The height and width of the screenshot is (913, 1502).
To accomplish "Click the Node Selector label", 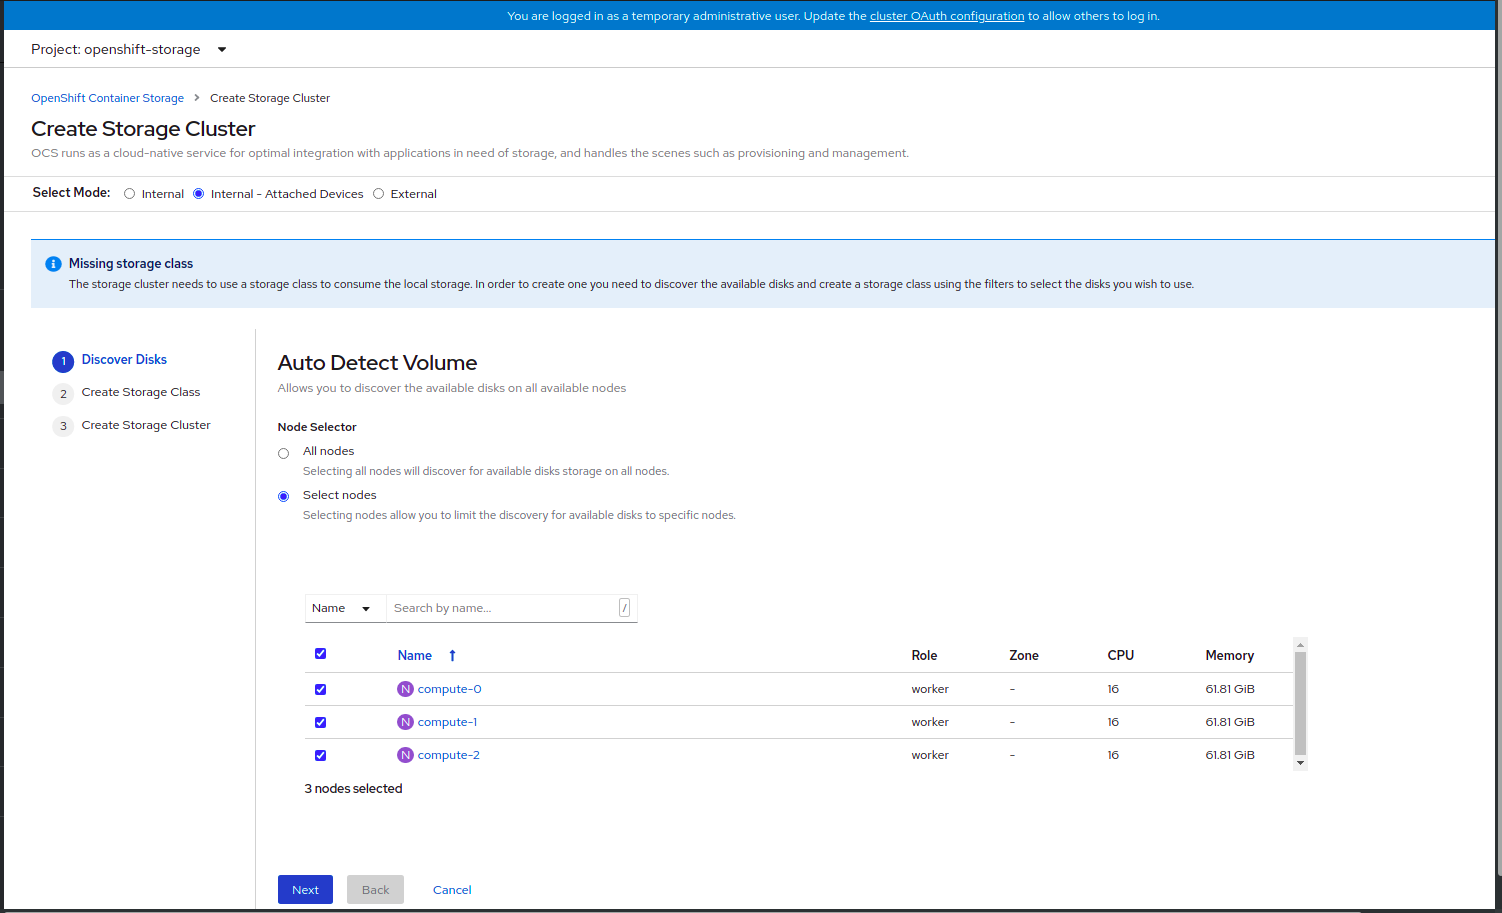I will (317, 427).
